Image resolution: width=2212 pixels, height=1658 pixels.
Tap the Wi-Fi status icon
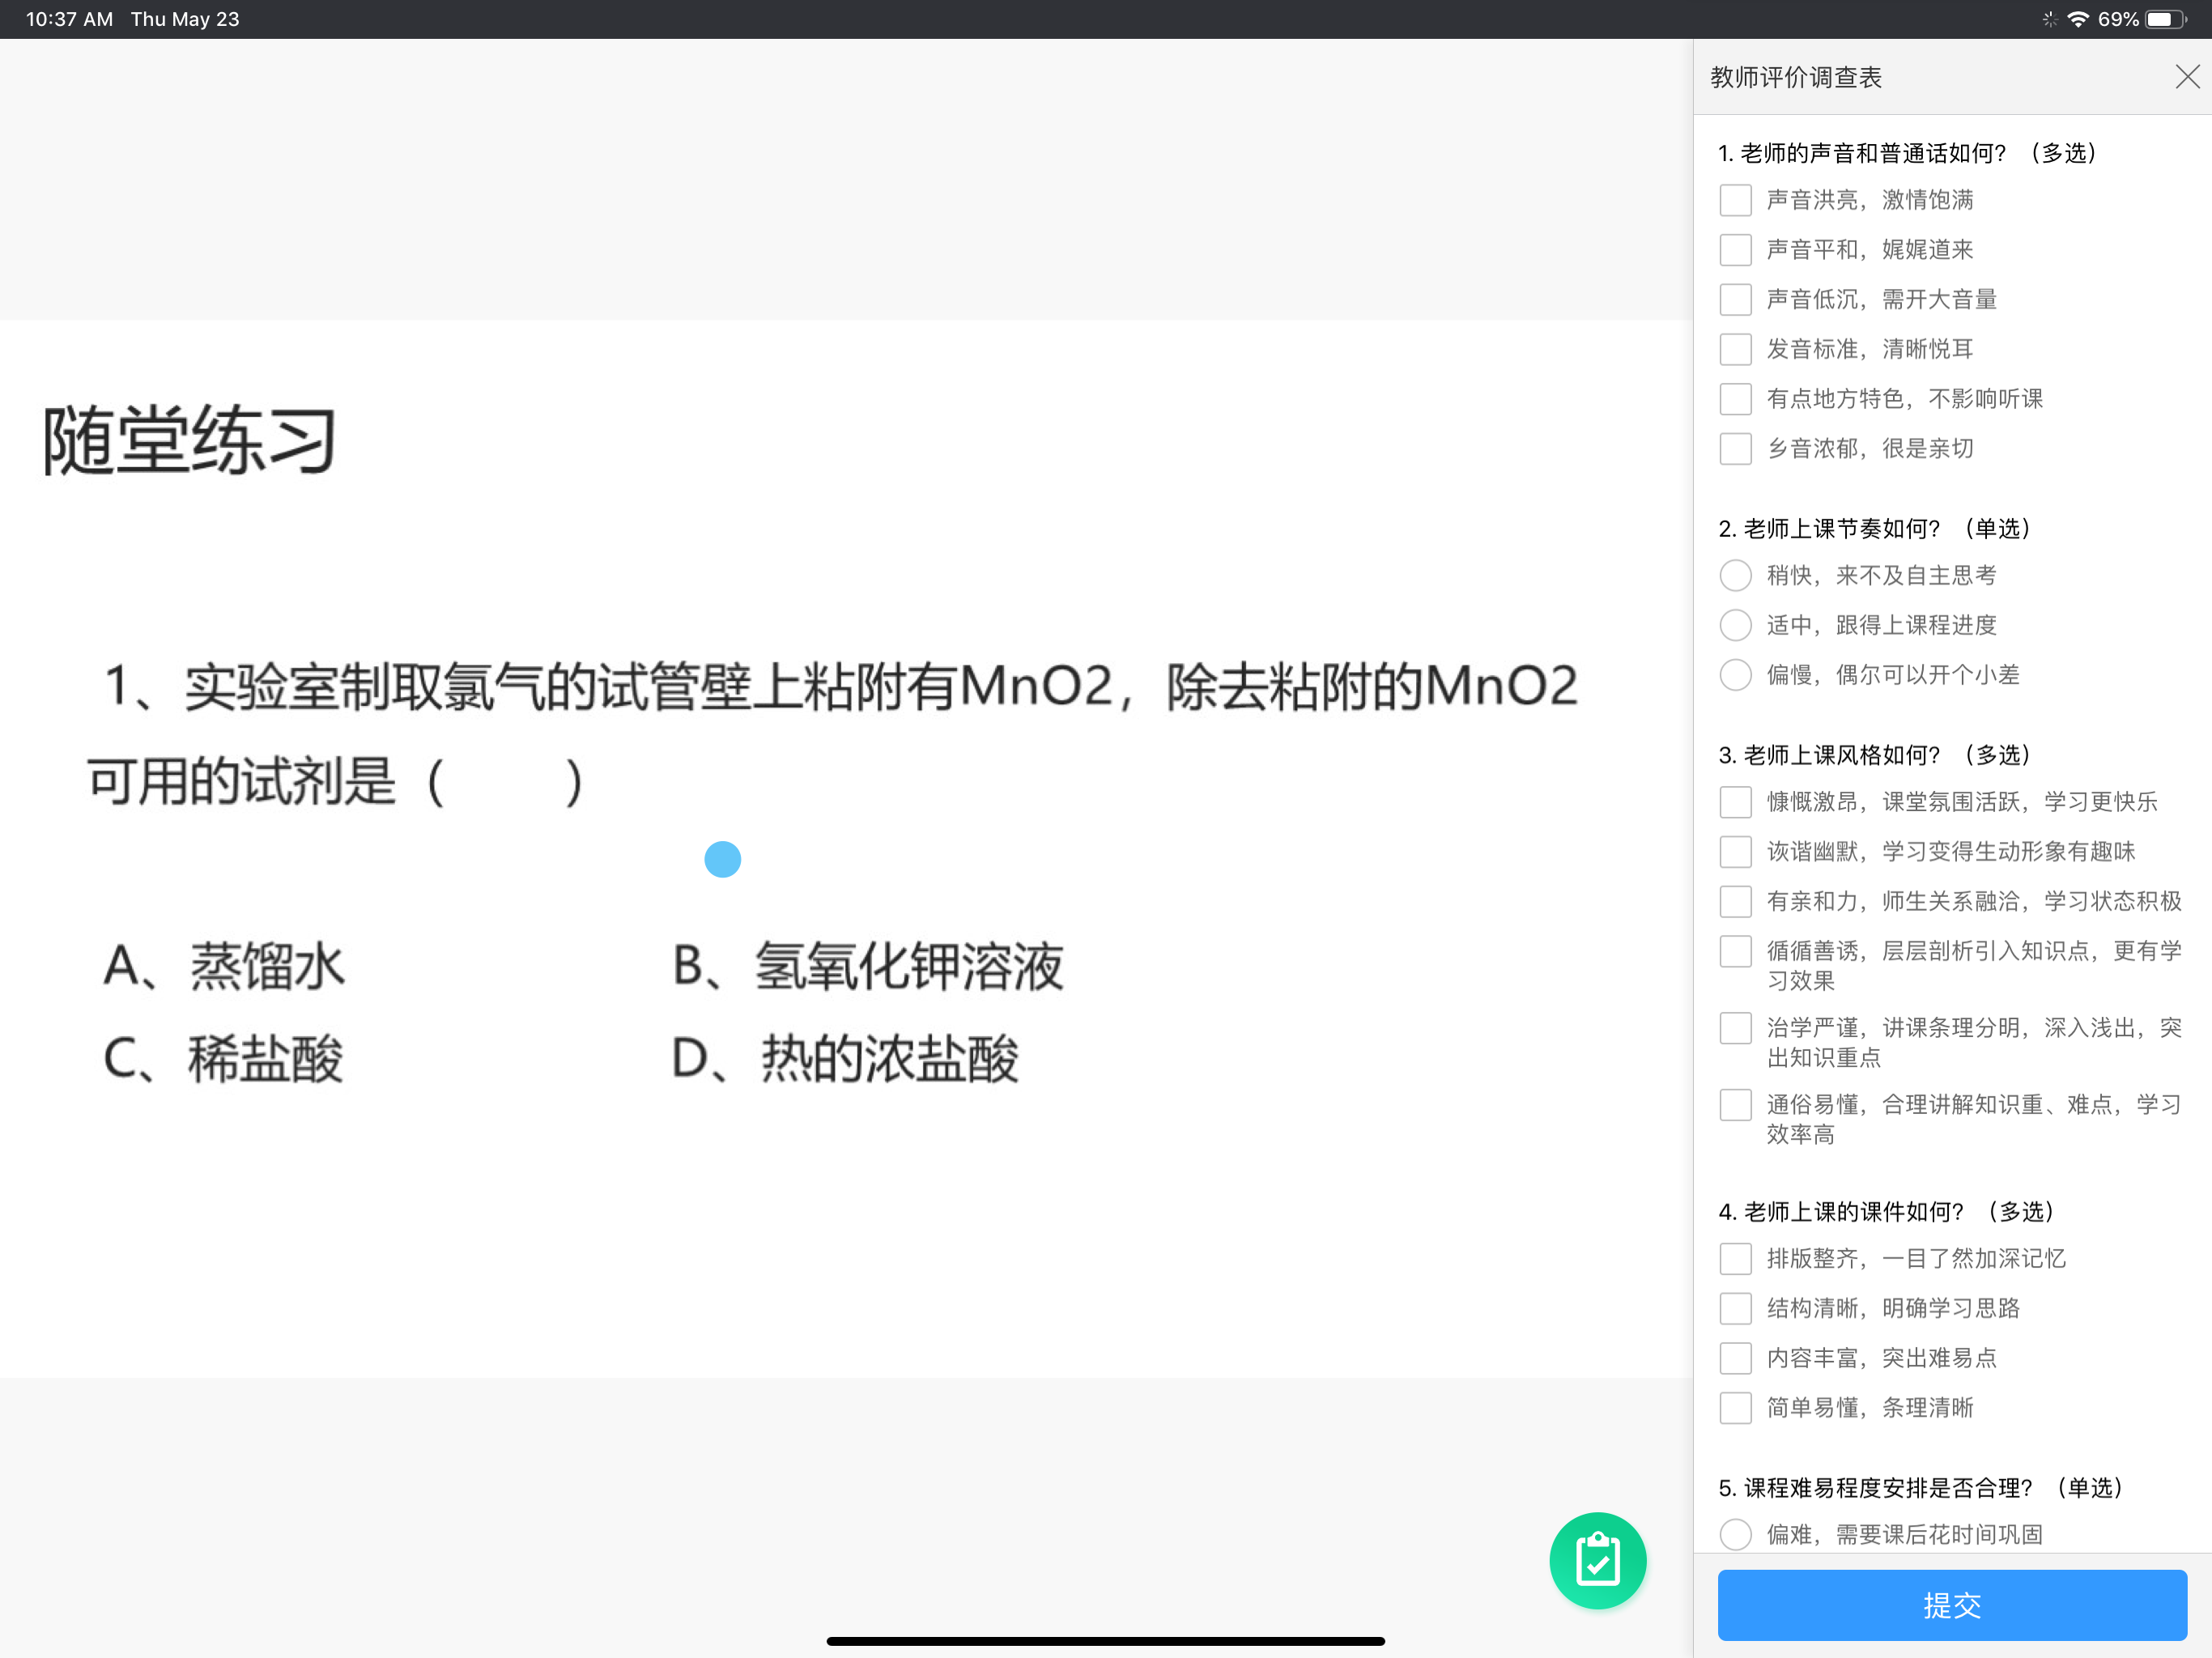coord(2077,19)
